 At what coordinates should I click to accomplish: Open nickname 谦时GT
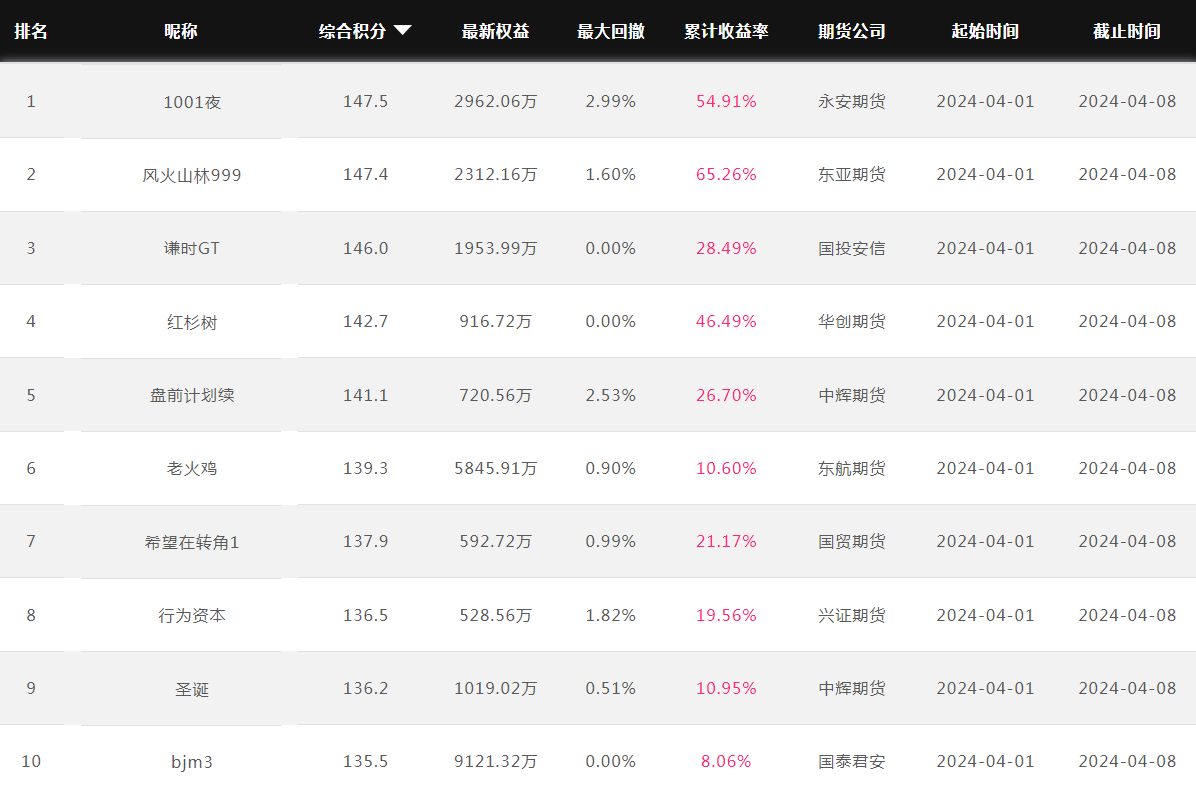coord(192,249)
